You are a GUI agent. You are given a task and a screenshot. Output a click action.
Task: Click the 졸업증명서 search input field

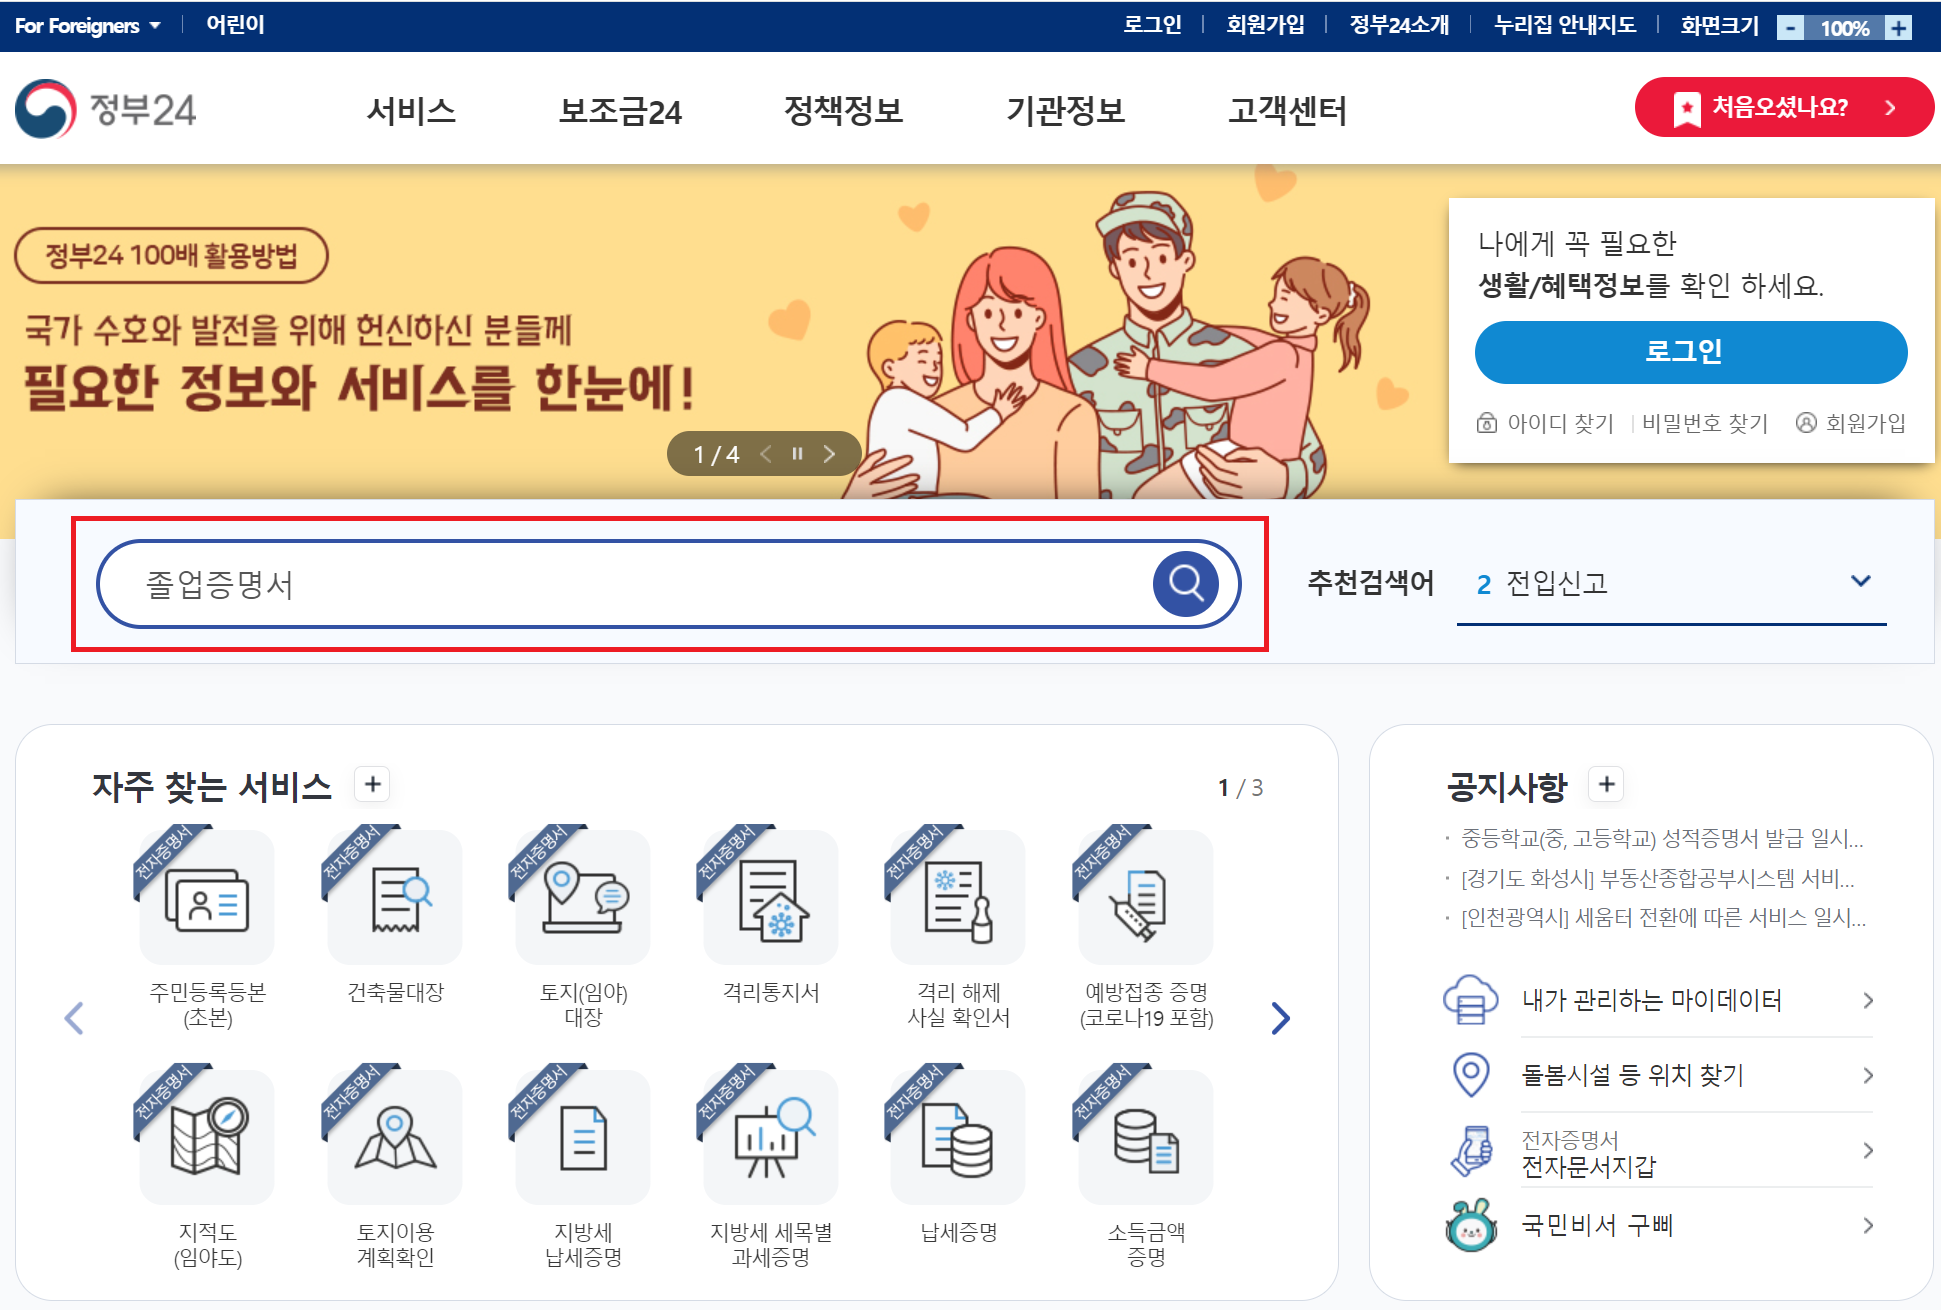tap(620, 584)
